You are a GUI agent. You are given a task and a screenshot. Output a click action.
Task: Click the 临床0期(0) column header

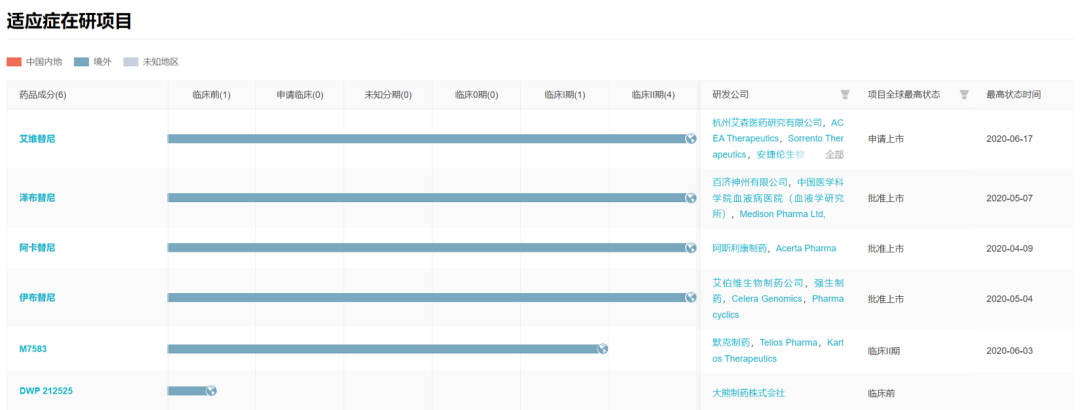pyautogui.click(x=476, y=95)
